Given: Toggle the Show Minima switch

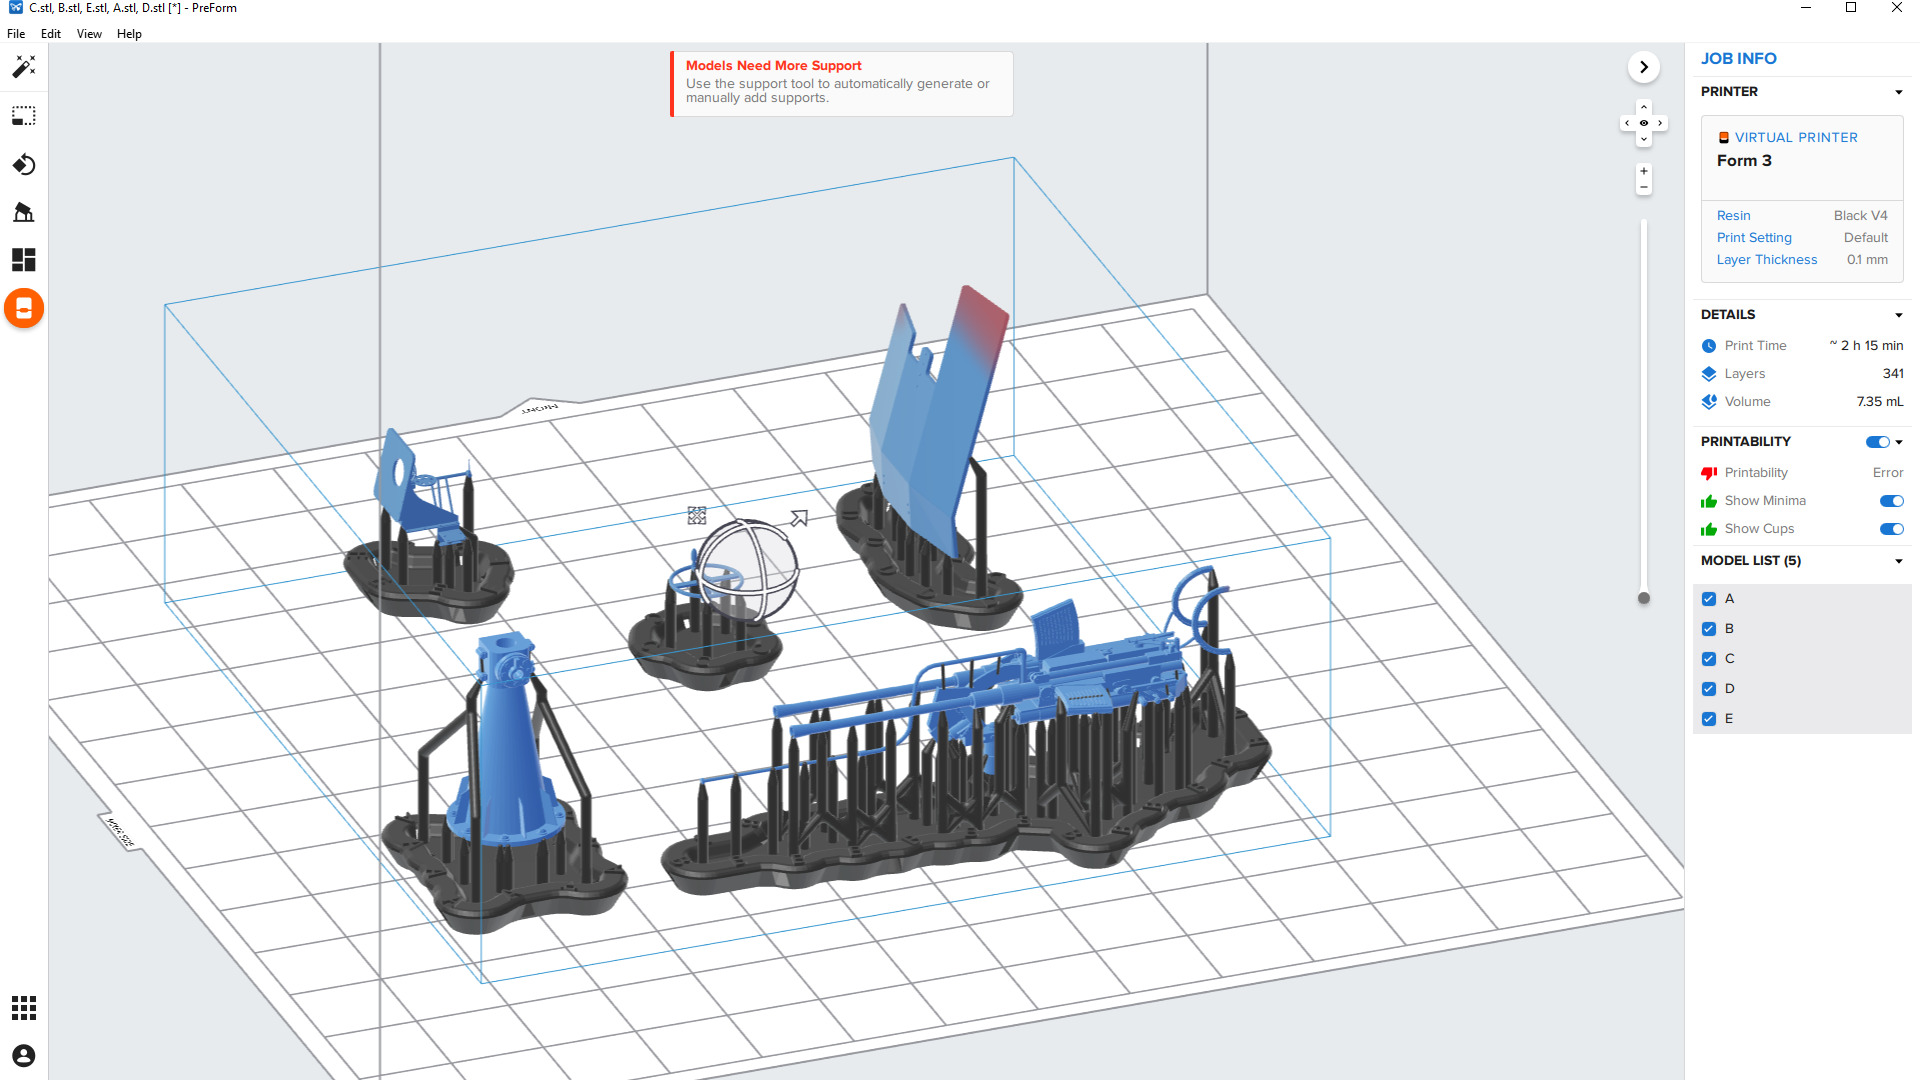Looking at the screenshot, I should click(1891, 501).
